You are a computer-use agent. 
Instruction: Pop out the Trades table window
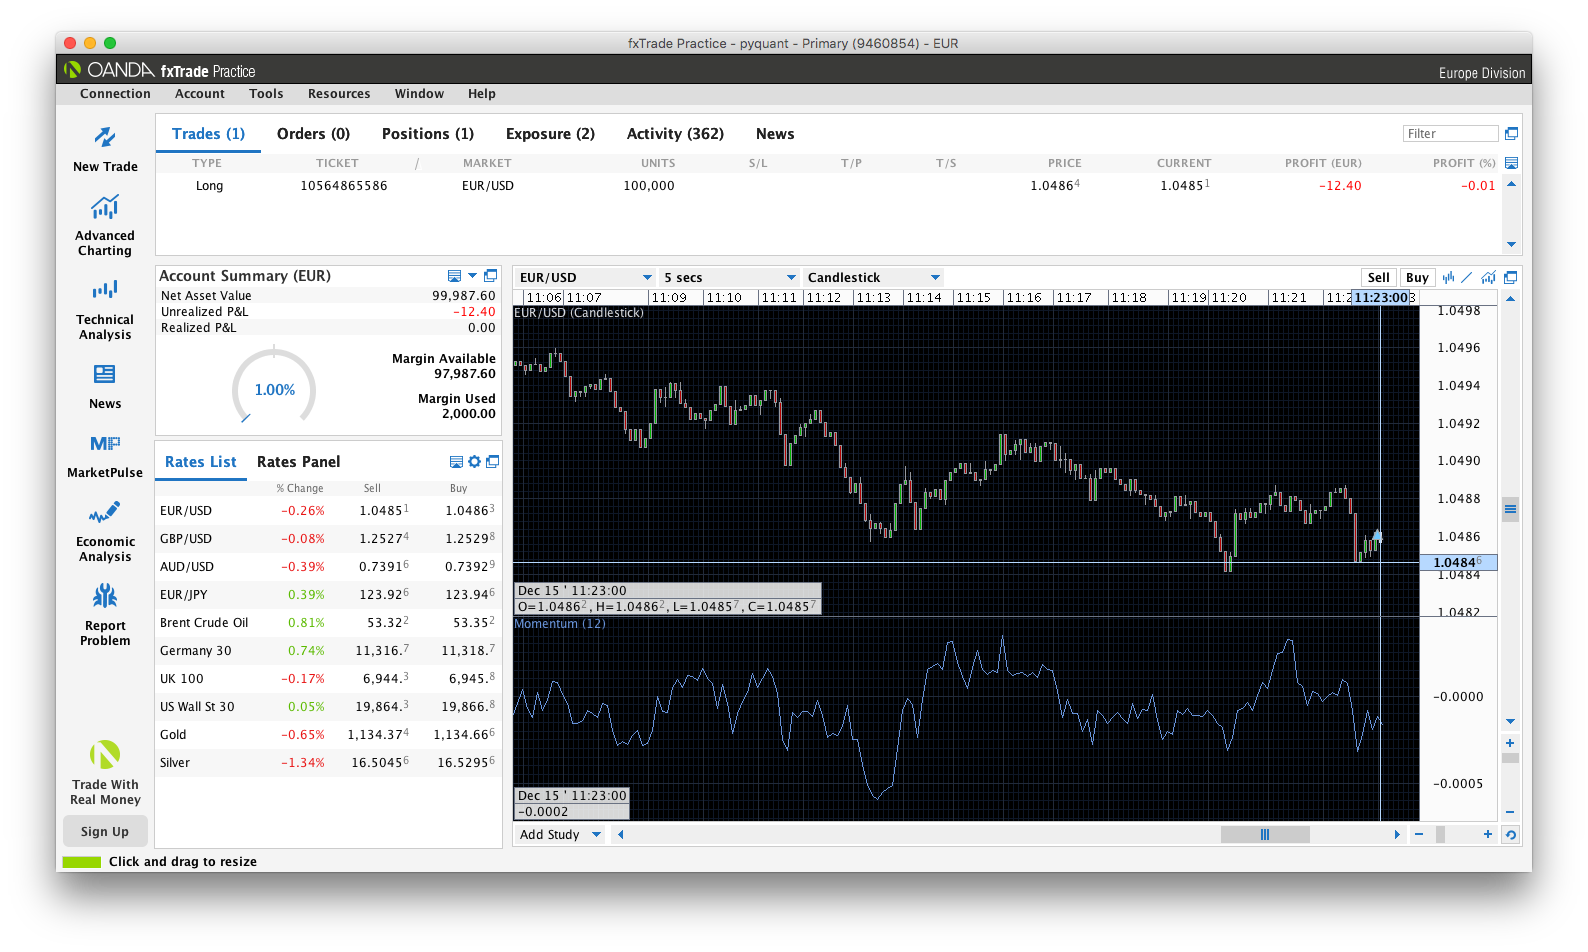coord(1512,133)
